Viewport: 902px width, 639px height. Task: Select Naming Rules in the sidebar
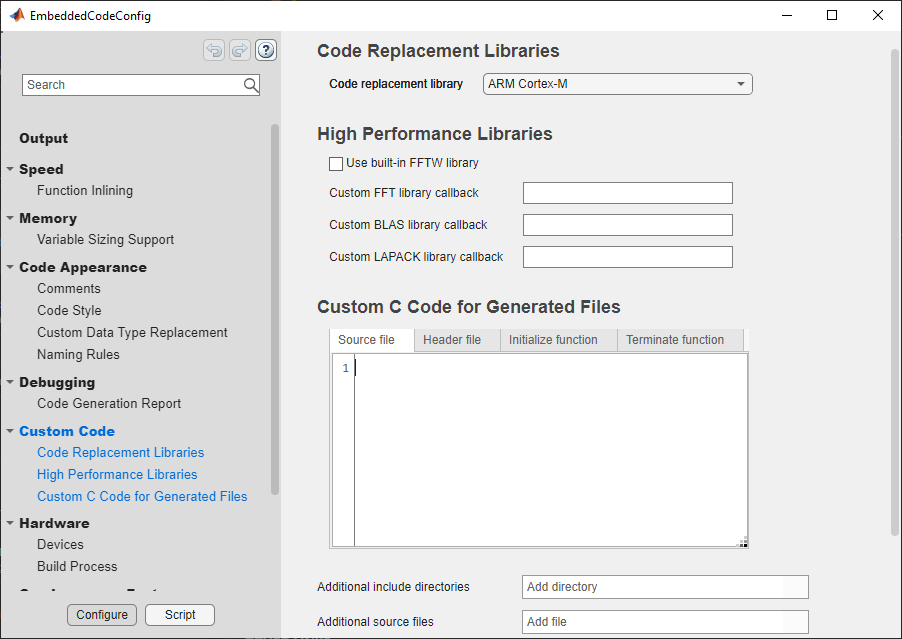point(78,354)
